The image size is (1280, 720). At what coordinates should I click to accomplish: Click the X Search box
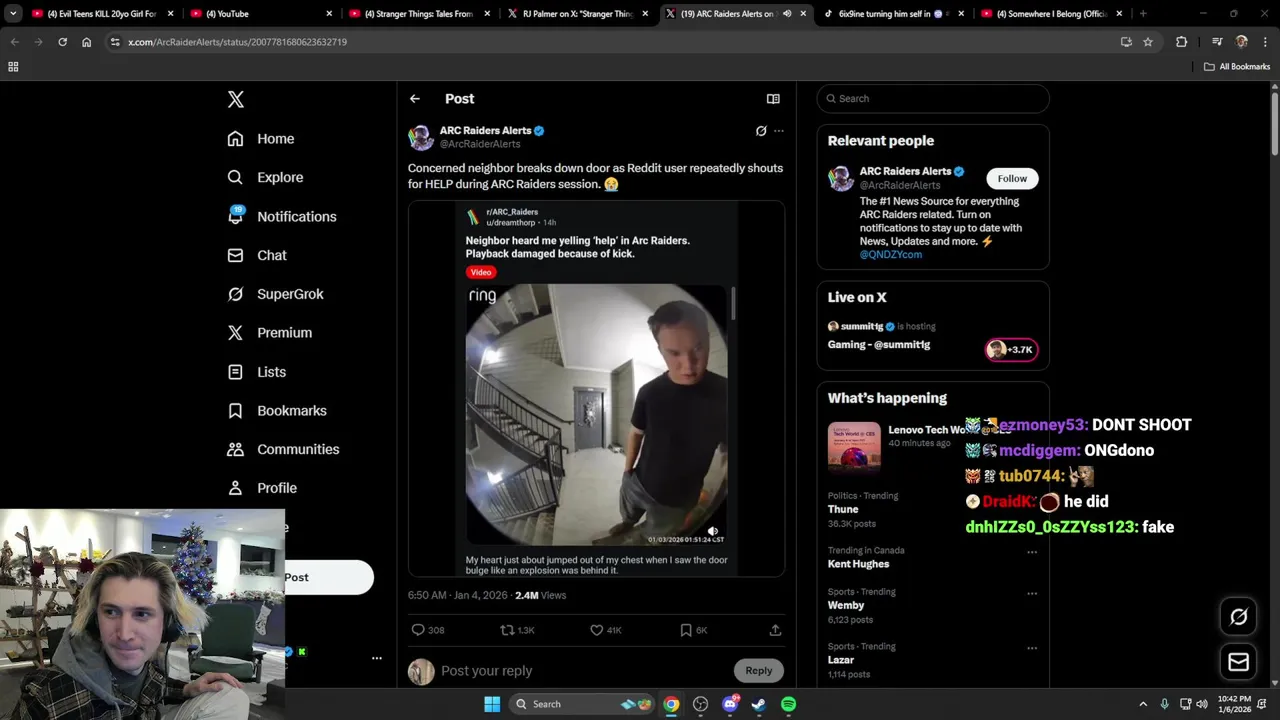(x=933, y=98)
